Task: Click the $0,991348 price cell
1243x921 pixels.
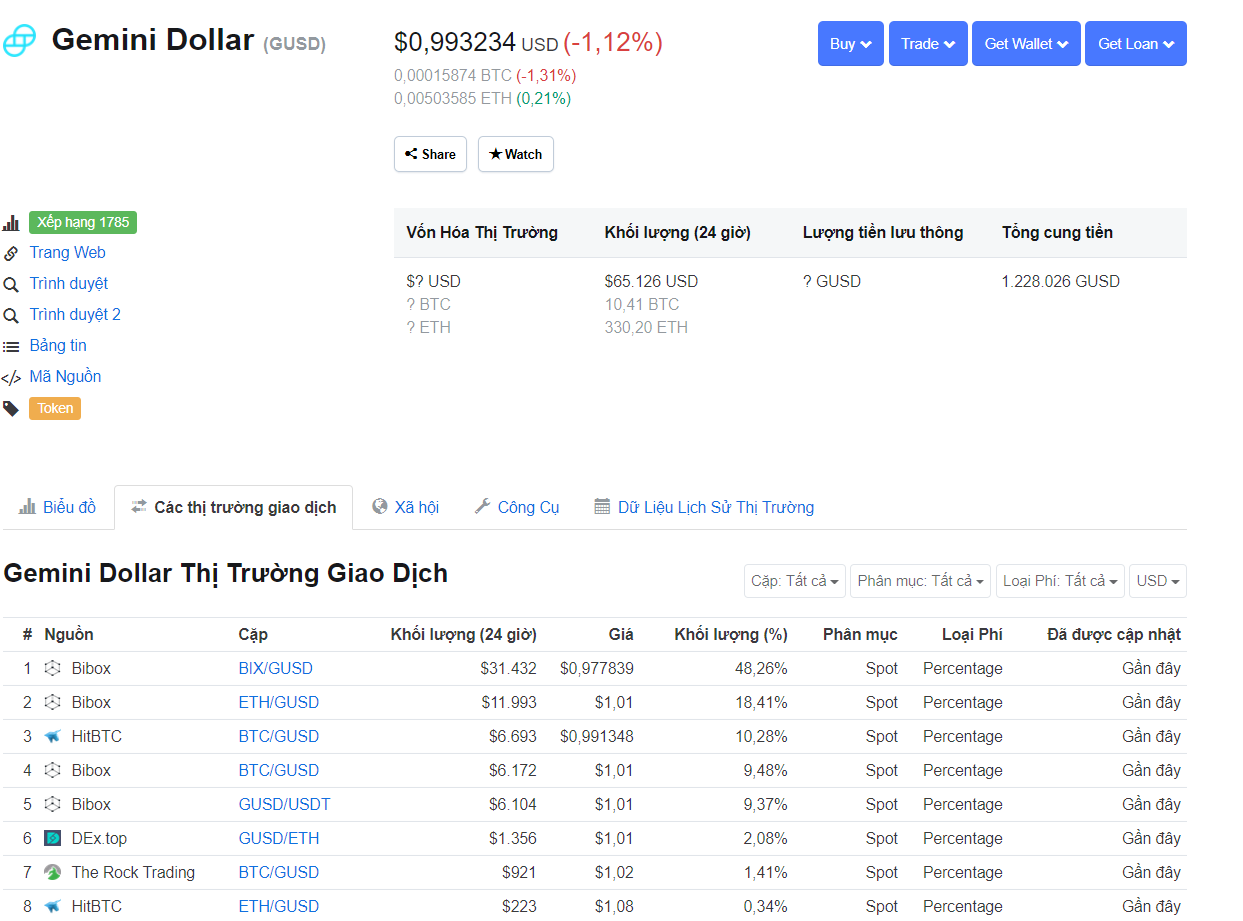Action: click(597, 736)
